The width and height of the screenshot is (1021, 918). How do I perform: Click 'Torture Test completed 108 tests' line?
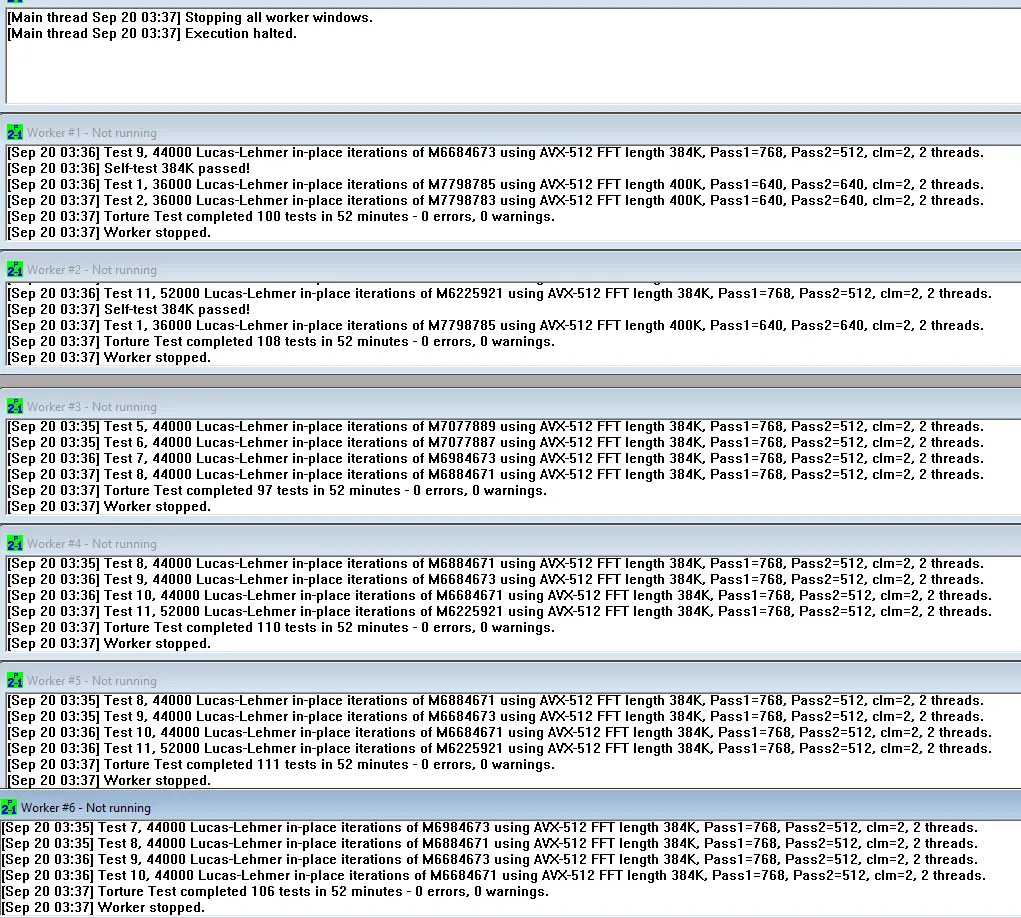[x=281, y=341]
